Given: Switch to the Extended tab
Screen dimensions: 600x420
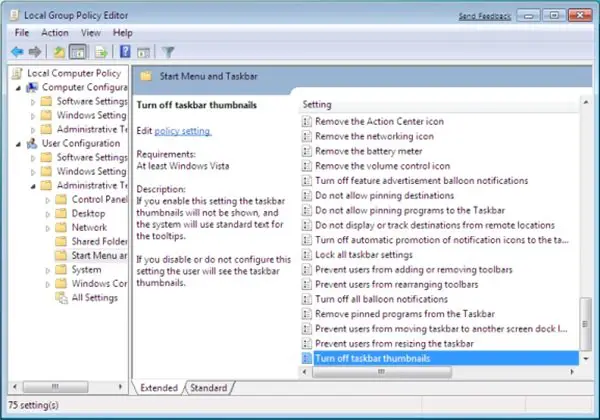Looking at the screenshot, I should click(159, 388).
